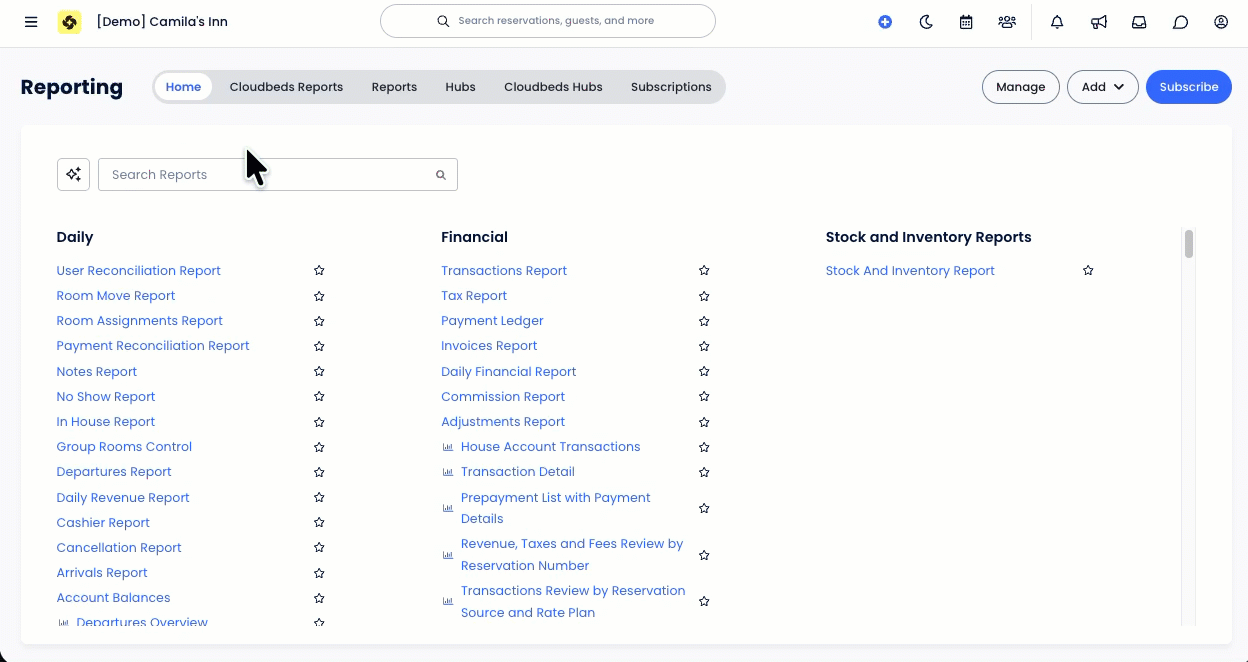
Task: Open the chat bubble icon
Action: 1180,22
